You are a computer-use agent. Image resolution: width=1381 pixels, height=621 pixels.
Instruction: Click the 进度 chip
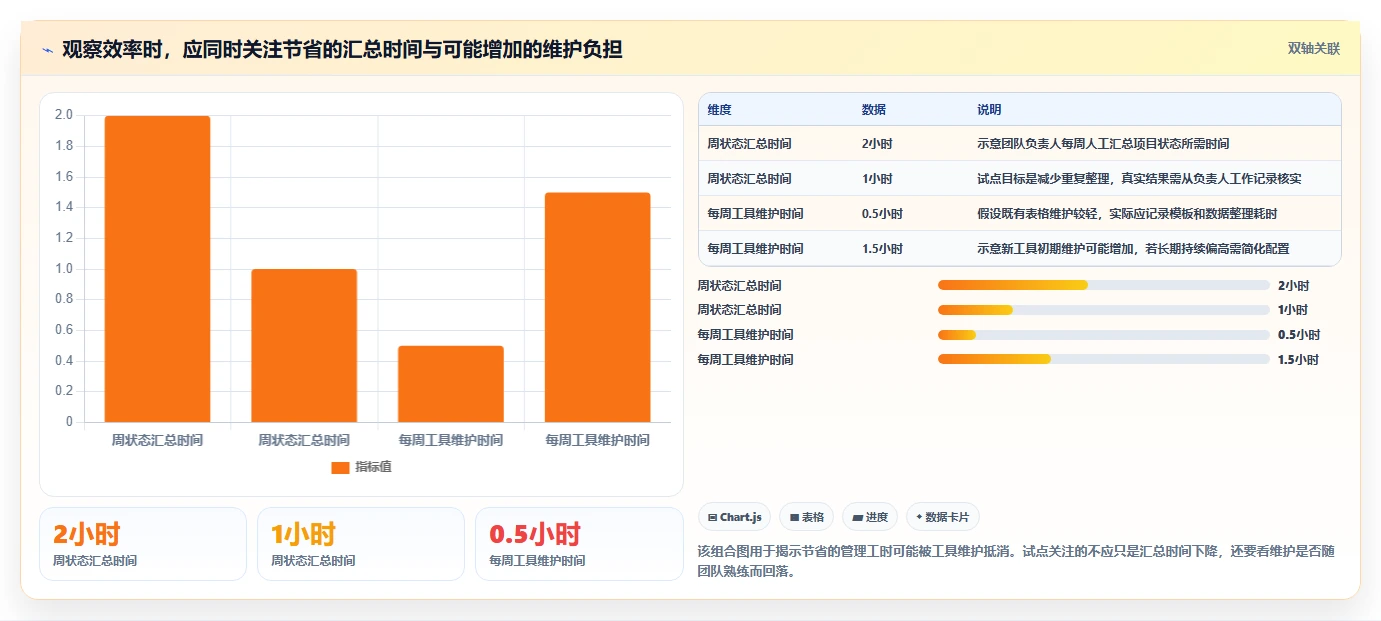click(870, 517)
